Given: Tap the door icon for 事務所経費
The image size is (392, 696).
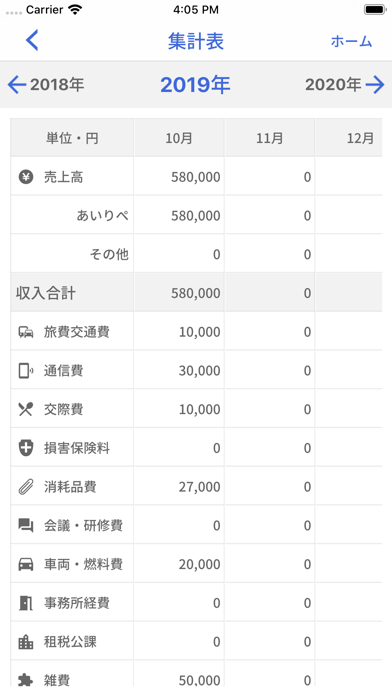Looking at the screenshot, I should [26, 603].
